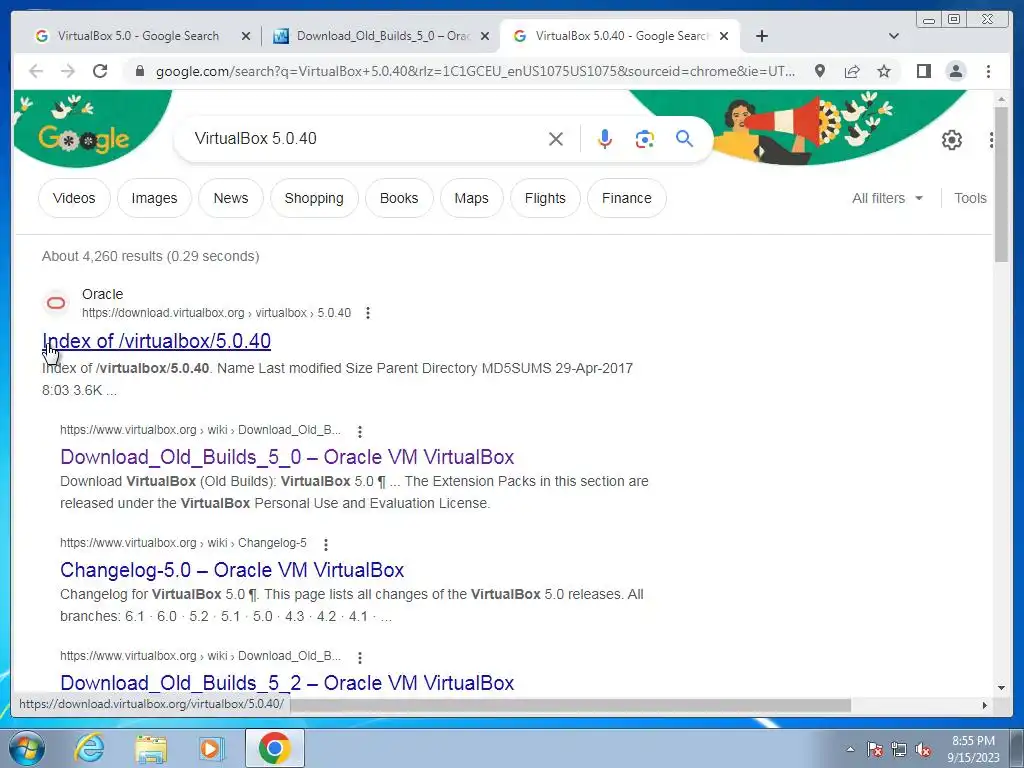Share this page icon
Image resolution: width=1024 pixels, height=768 pixels.
coord(852,71)
